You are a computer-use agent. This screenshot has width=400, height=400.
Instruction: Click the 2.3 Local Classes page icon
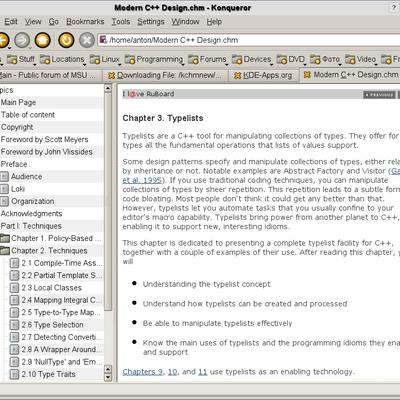pos(14,288)
